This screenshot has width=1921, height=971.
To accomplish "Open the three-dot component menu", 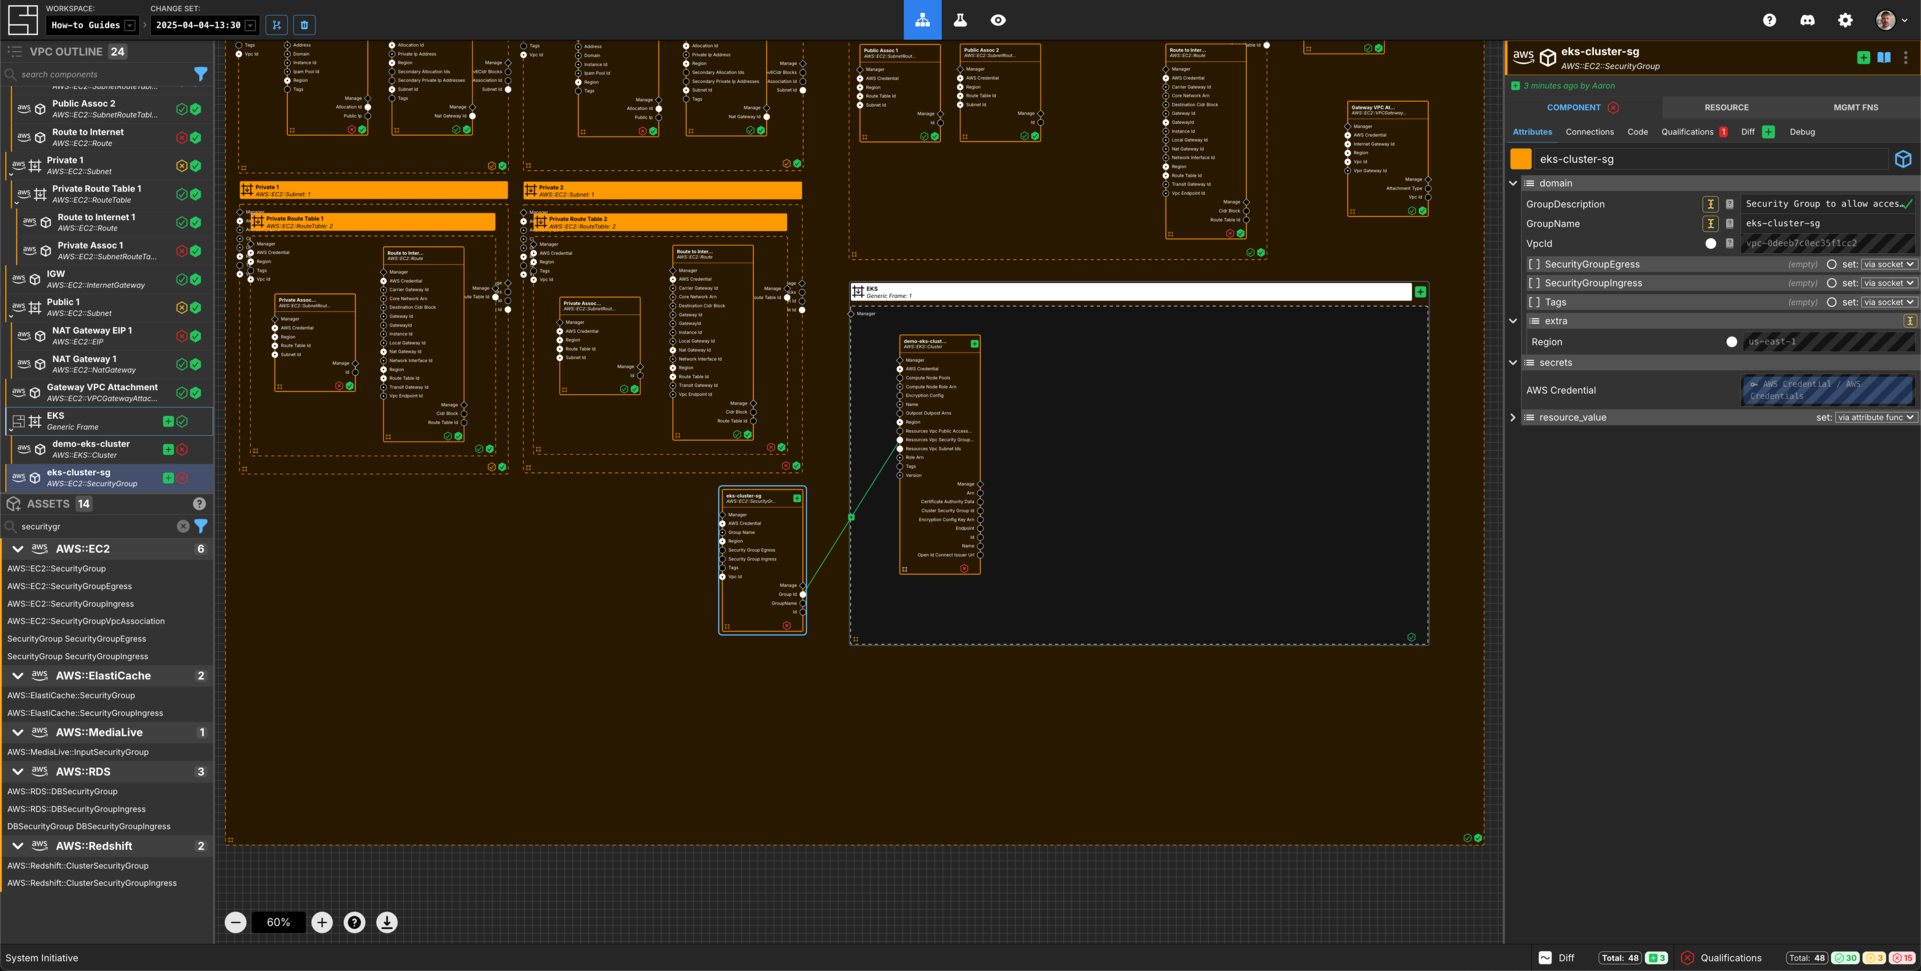I will click(1906, 58).
